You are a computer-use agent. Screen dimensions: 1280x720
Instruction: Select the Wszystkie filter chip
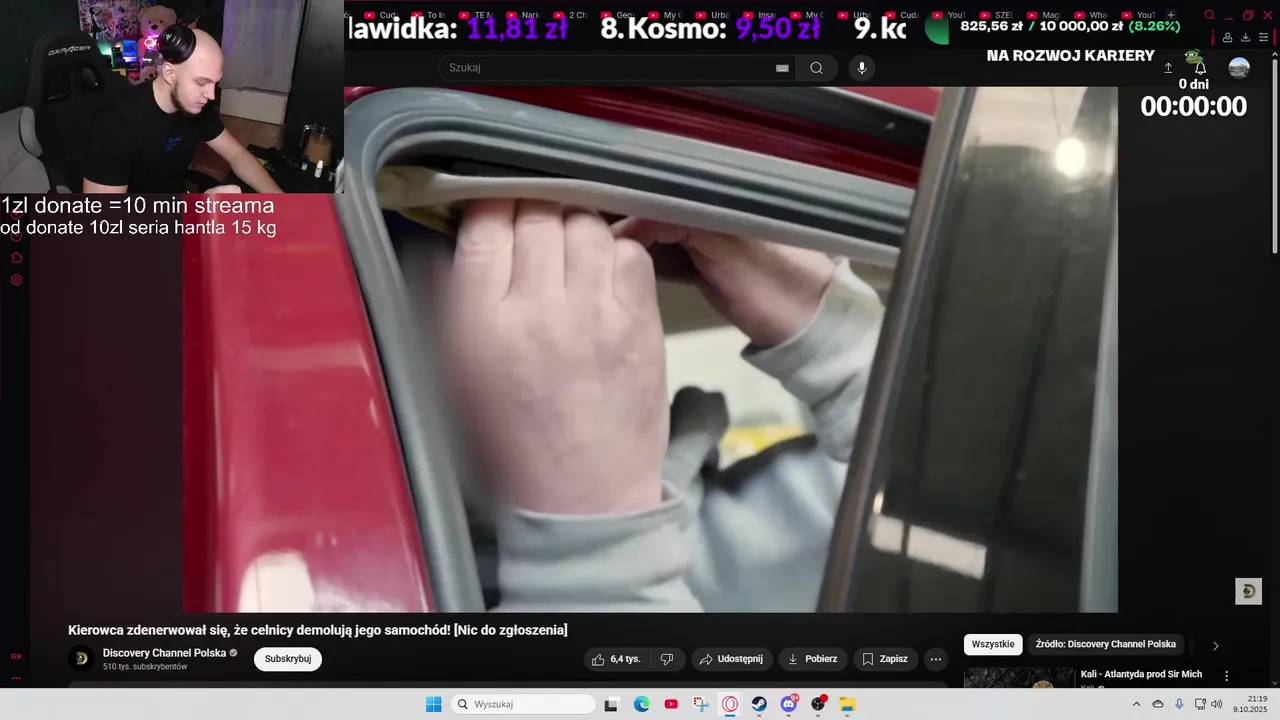[993, 644]
